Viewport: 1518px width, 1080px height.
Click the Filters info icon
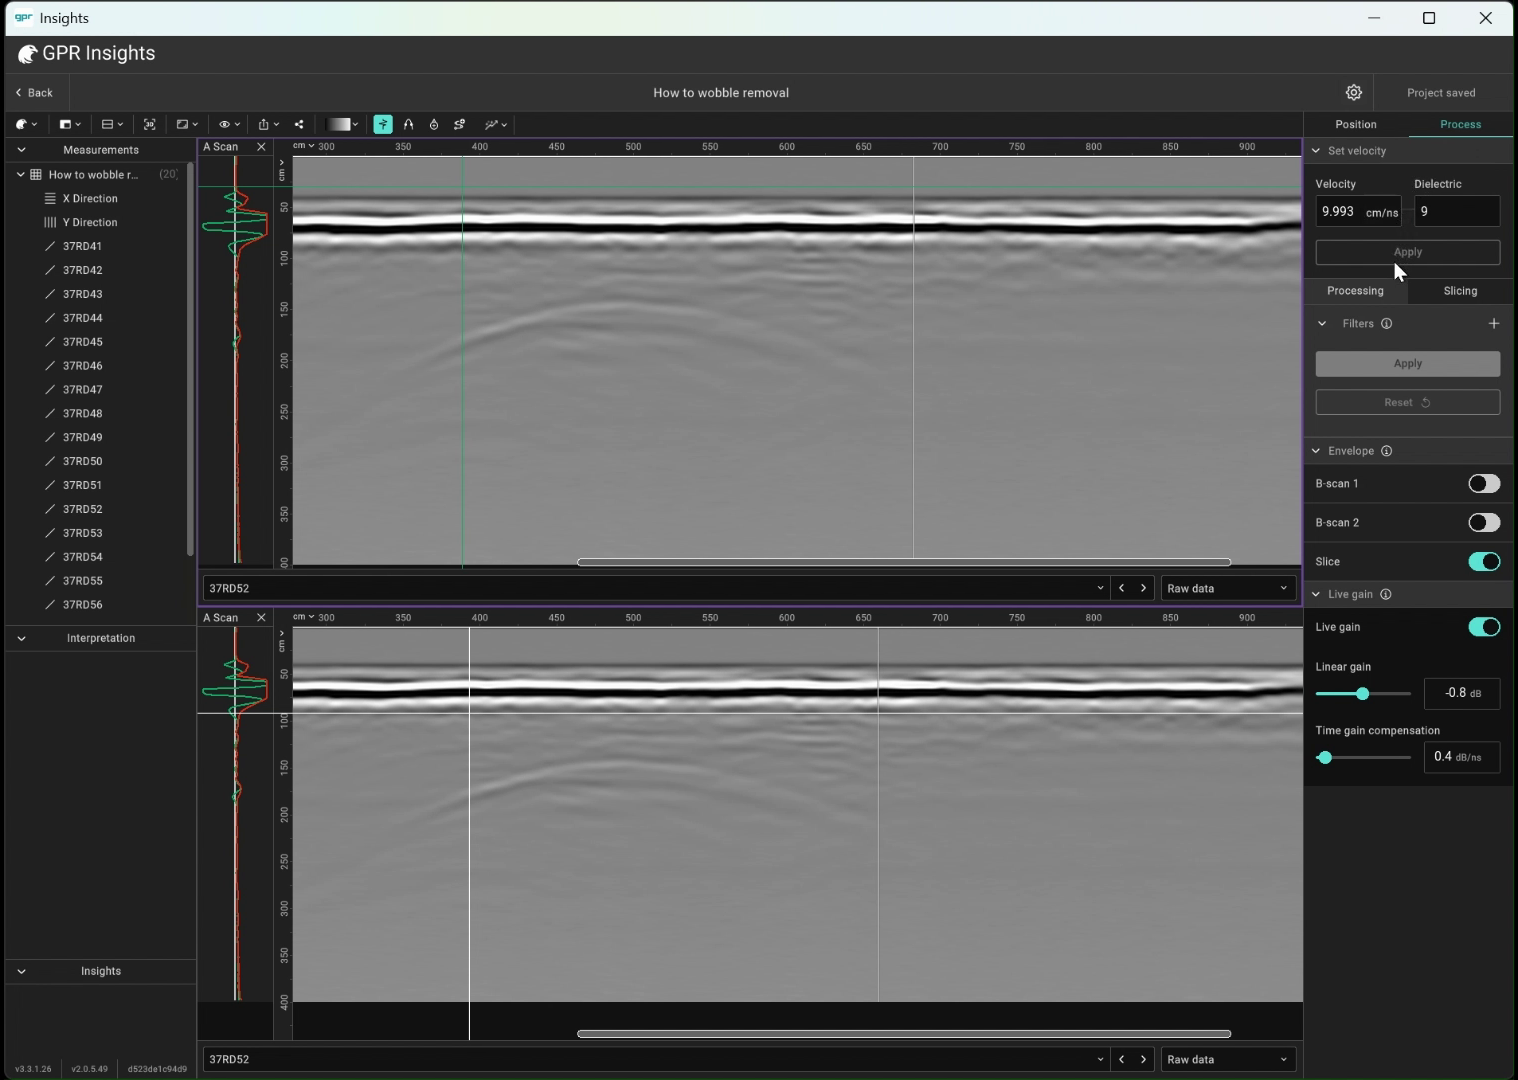pos(1386,323)
